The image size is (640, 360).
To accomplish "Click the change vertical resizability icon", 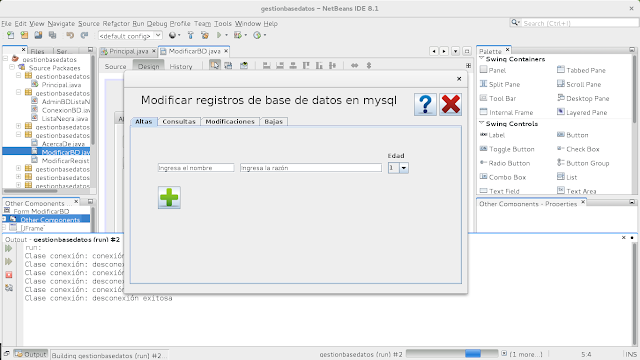I will (369, 65).
